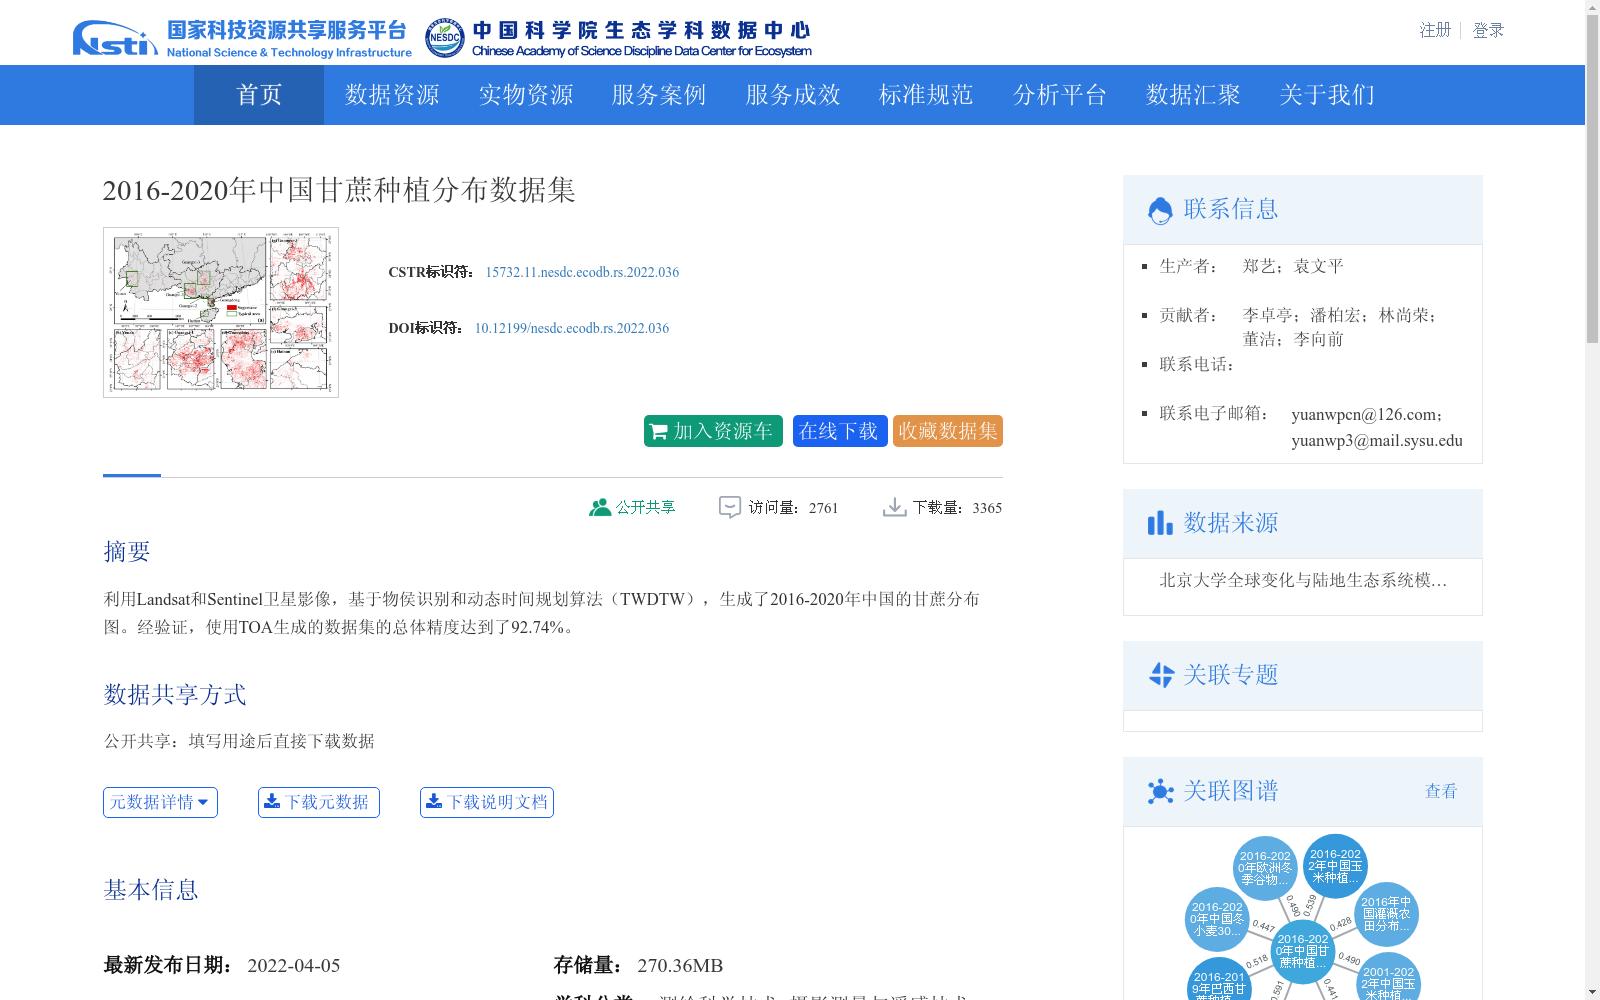1600x1000 pixels.
Task: Open the 实物资源 menu
Action: click(526, 95)
